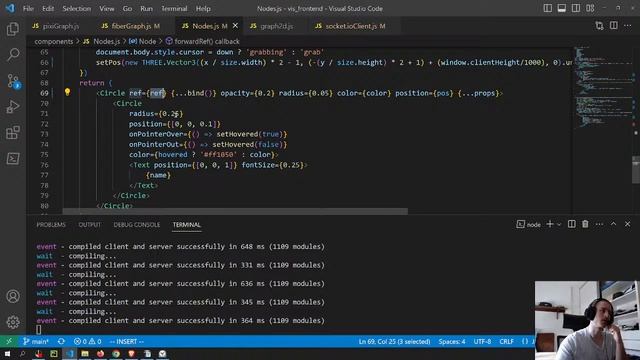Click the synchronize changes icon in status bar
The height and width of the screenshot is (360, 640).
61,341
